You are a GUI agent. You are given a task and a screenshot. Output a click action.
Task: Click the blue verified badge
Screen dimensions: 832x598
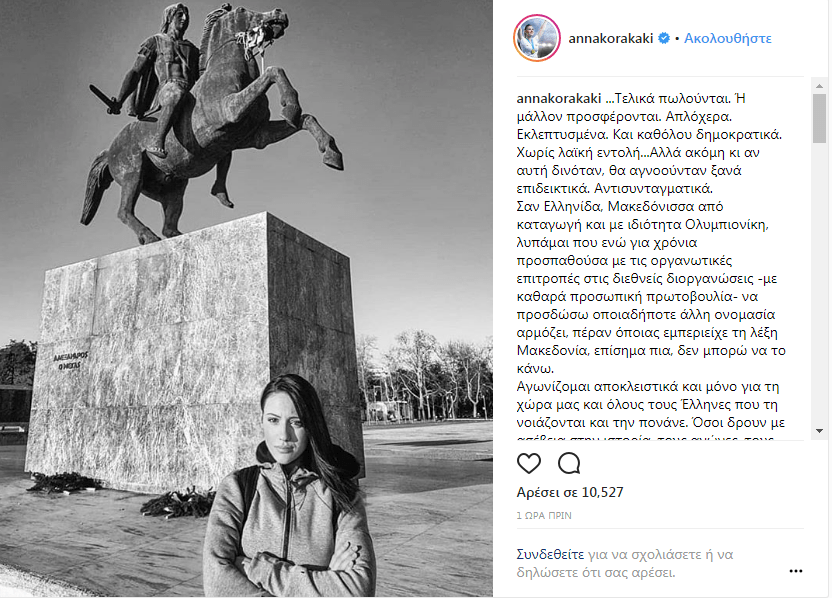[x=664, y=38]
